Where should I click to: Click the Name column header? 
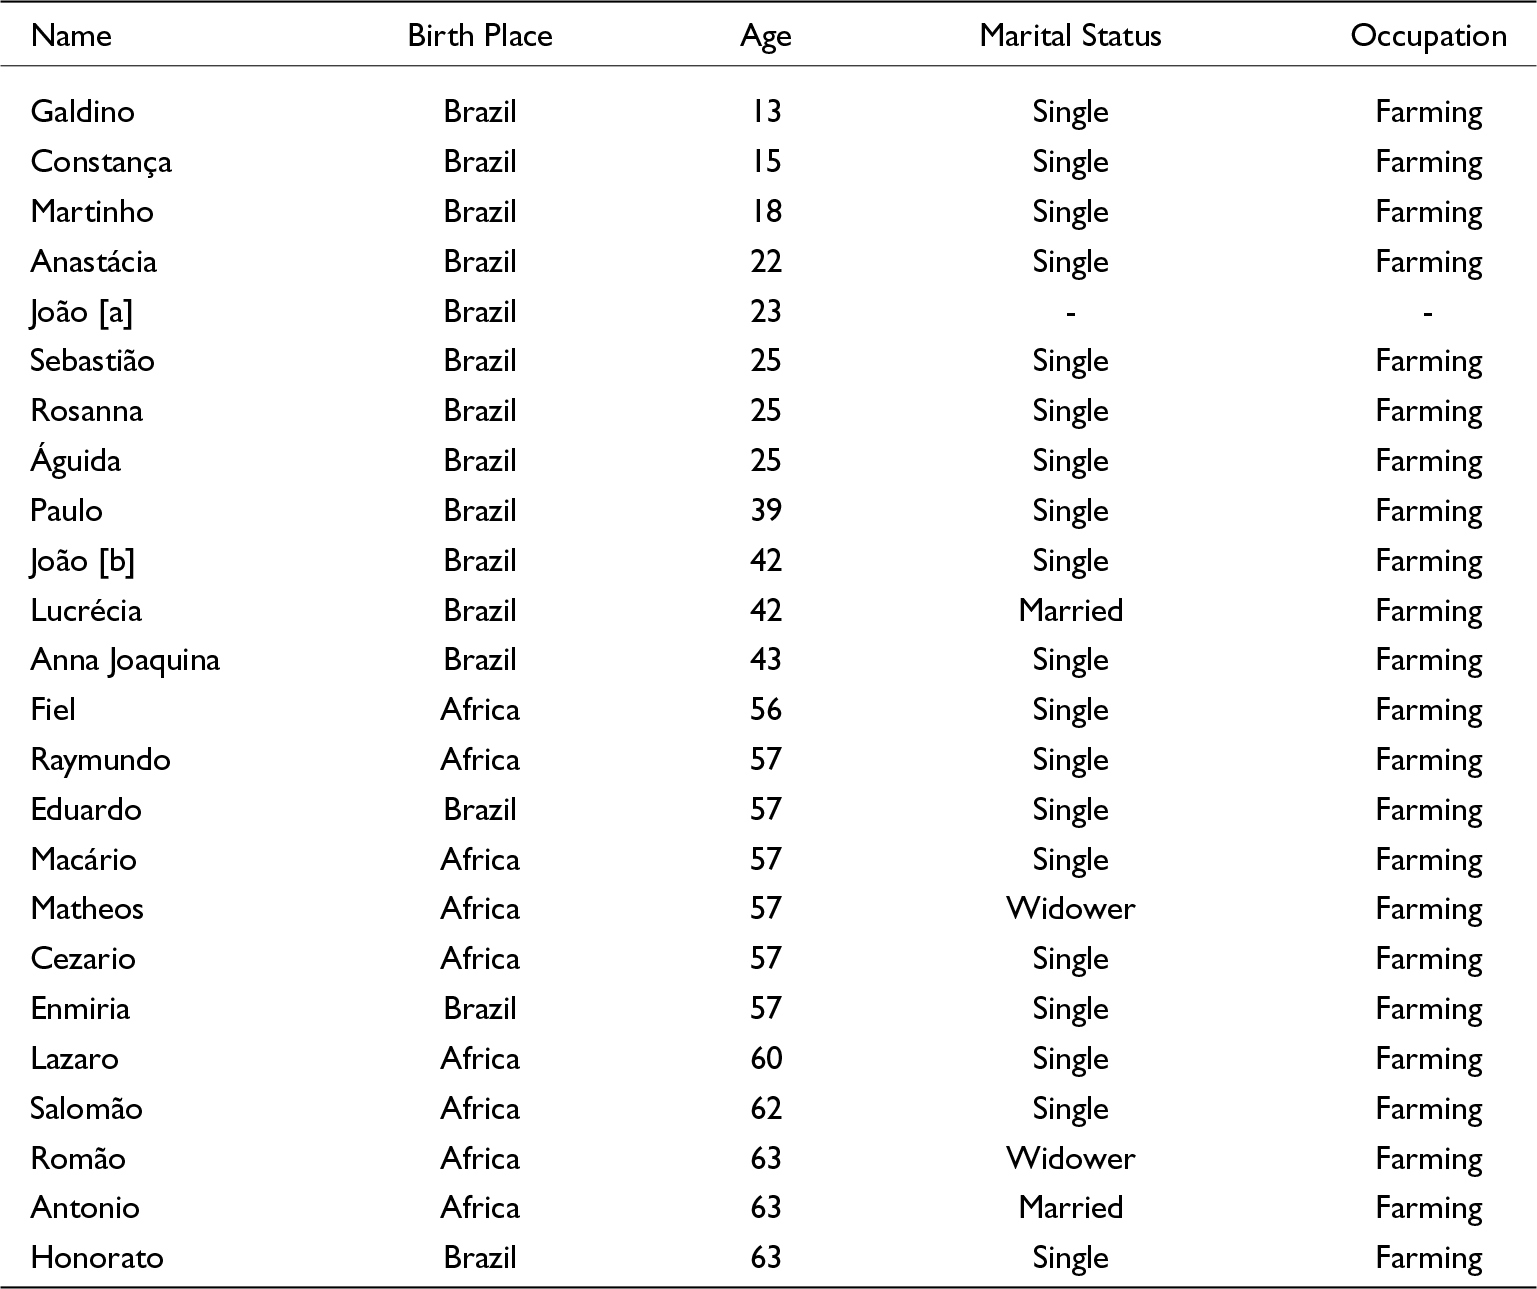[x=71, y=36]
